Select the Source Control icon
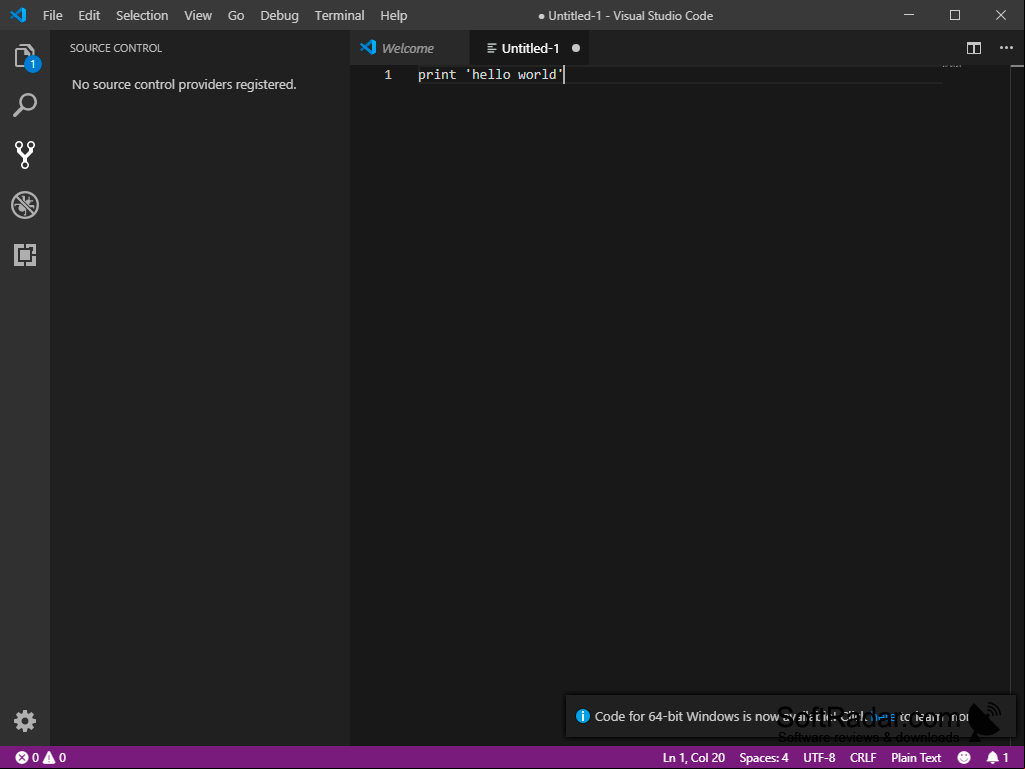The image size is (1025, 769). [x=25, y=155]
